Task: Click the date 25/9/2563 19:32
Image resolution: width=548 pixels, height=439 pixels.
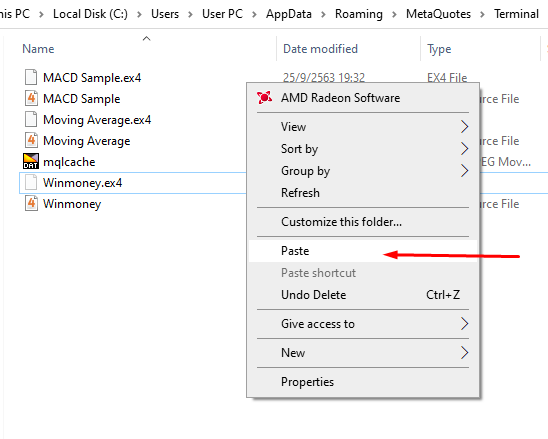Action: (x=324, y=77)
